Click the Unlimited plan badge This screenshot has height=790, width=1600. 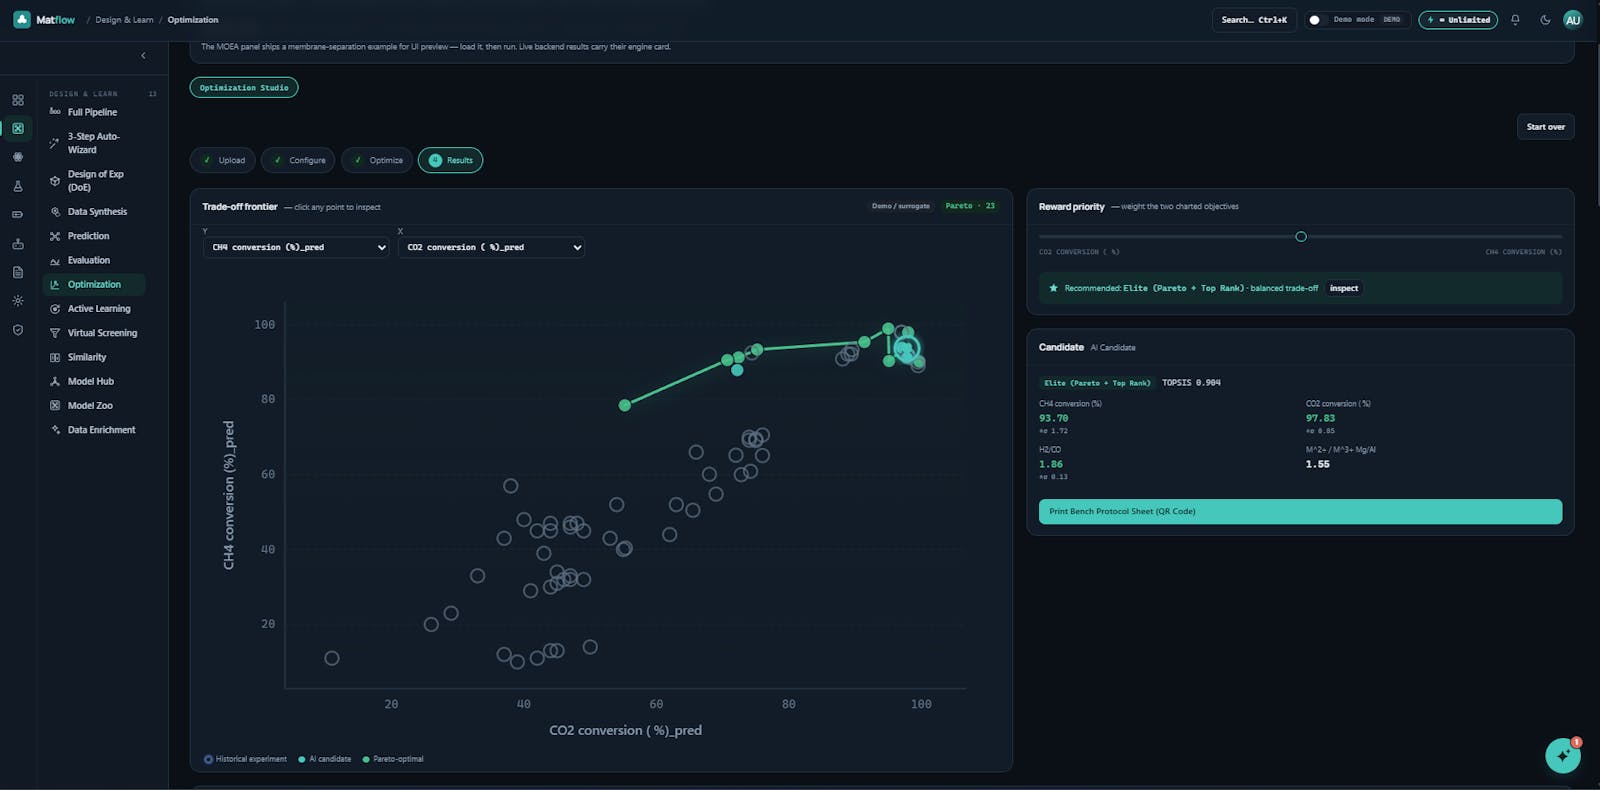(1458, 20)
